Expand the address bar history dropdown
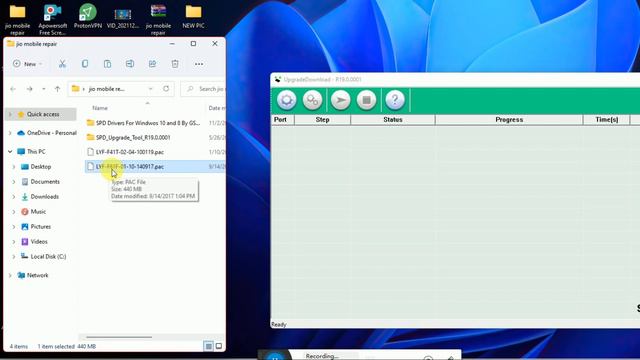 (x=151, y=89)
